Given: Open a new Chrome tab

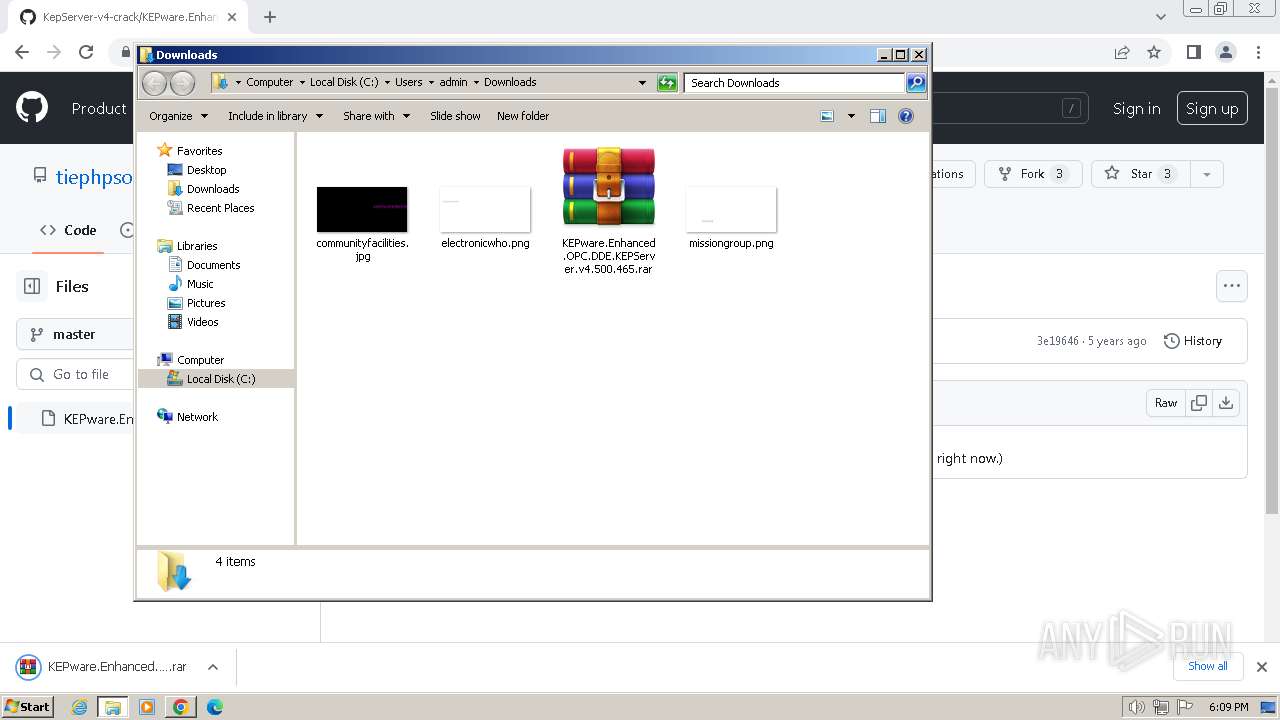Looking at the screenshot, I should click(x=270, y=17).
